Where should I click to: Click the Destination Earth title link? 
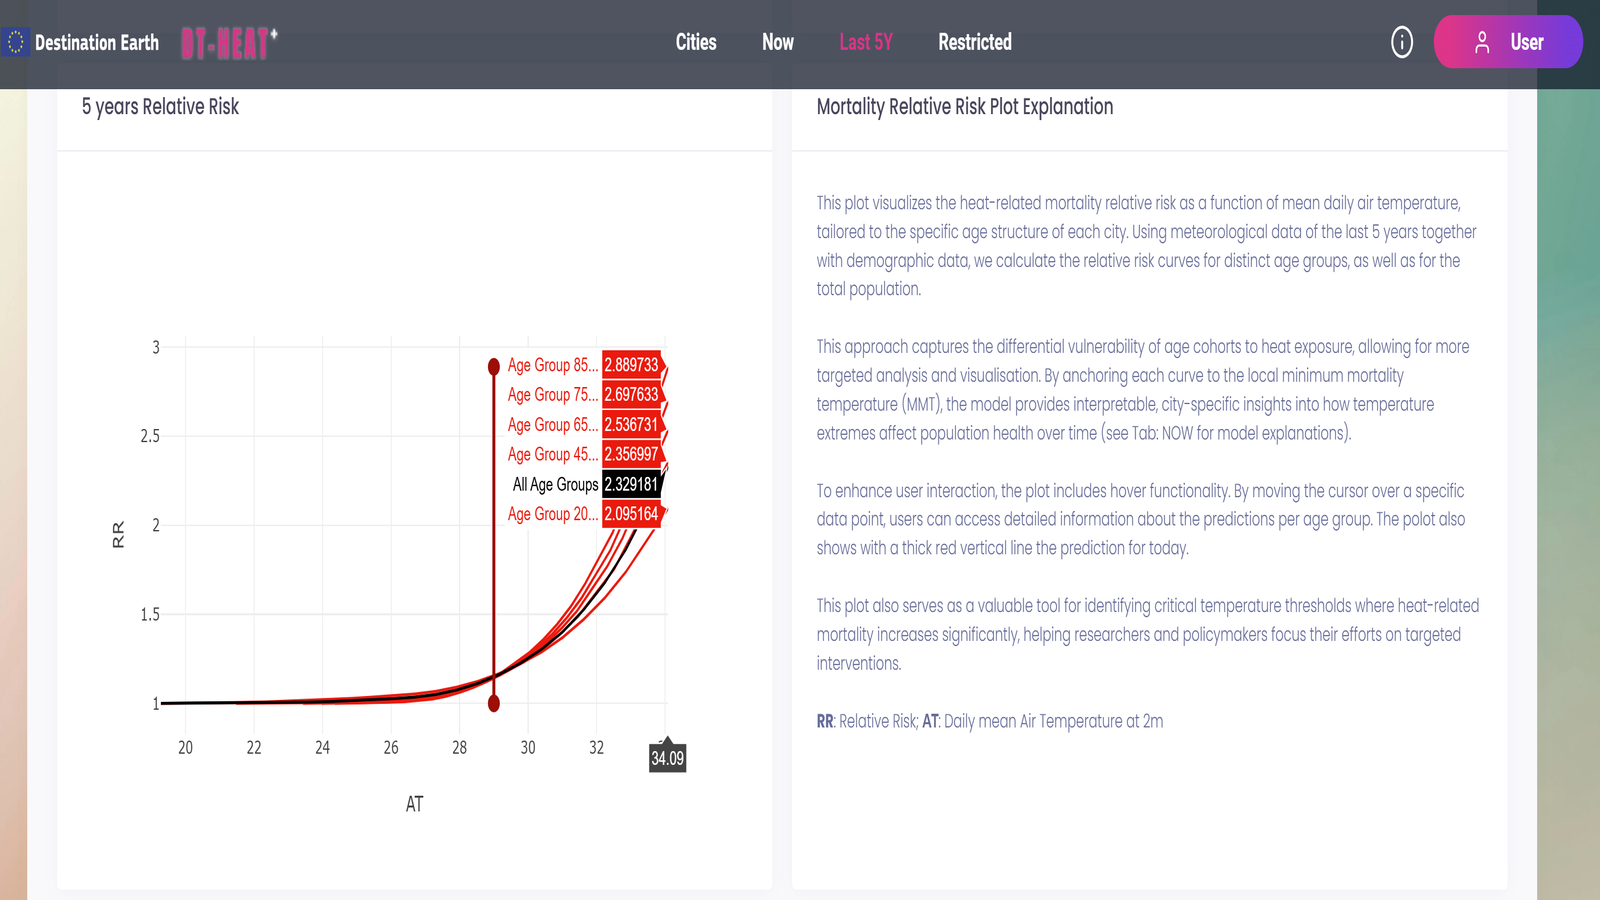pos(97,43)
